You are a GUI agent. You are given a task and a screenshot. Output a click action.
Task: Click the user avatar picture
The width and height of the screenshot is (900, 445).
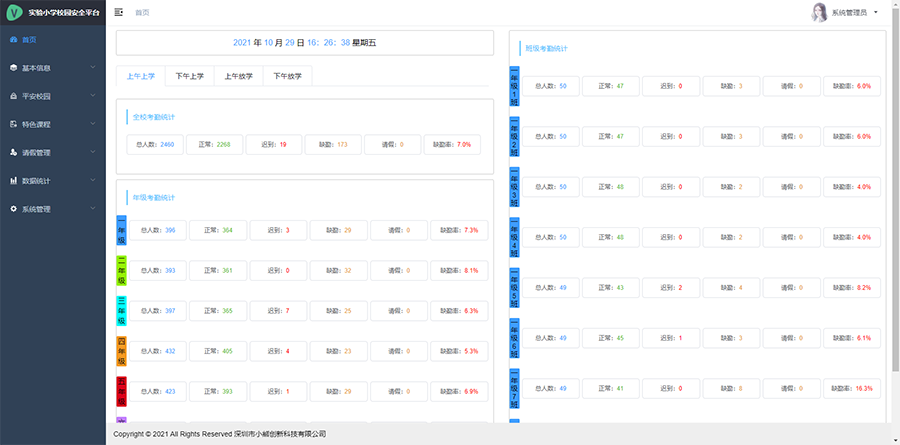(x=819, y=12)
